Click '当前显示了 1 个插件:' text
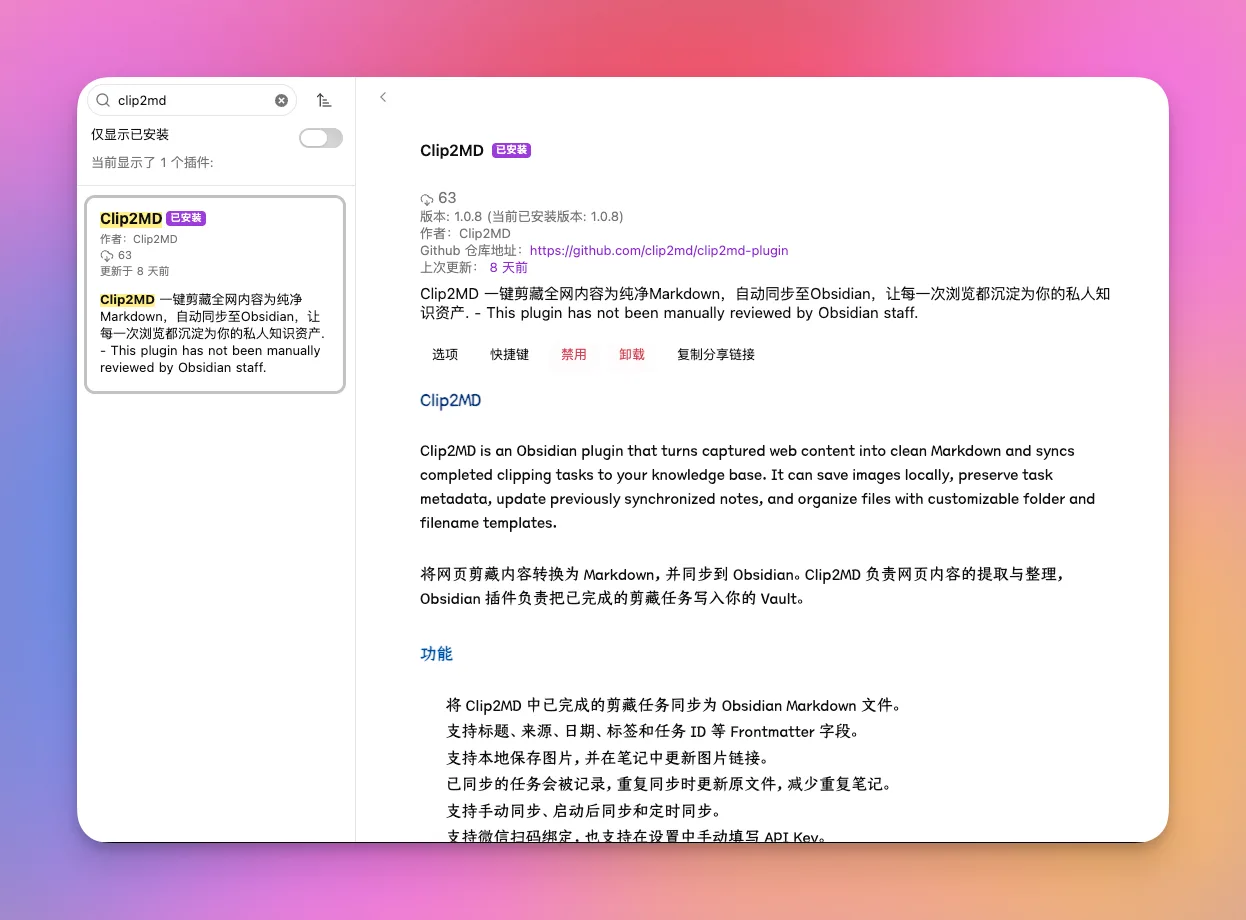 pos(152,163)
